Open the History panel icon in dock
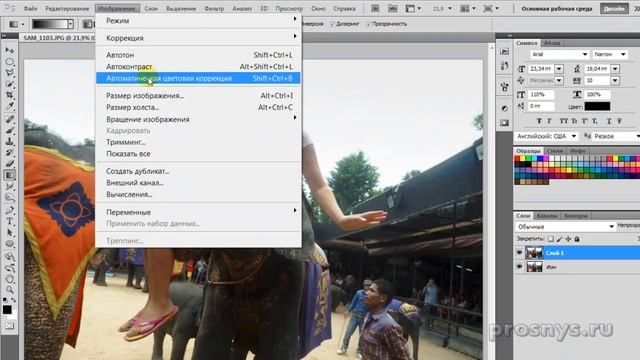640x360 pixels. [504, 66]
